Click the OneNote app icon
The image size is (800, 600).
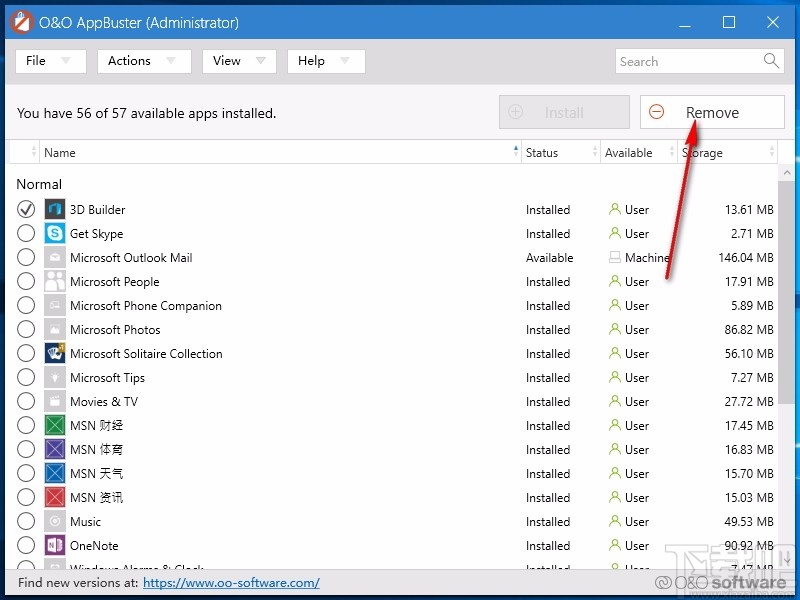click(53, 545)
